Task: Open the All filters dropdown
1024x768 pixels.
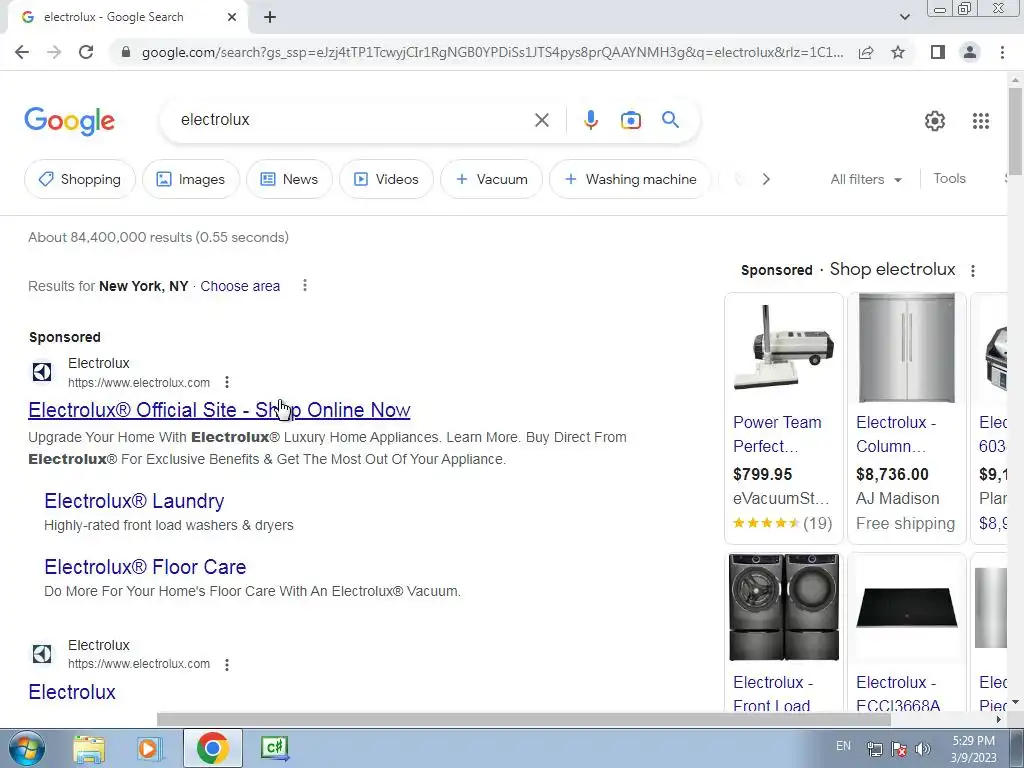Action: coord(866,179)
